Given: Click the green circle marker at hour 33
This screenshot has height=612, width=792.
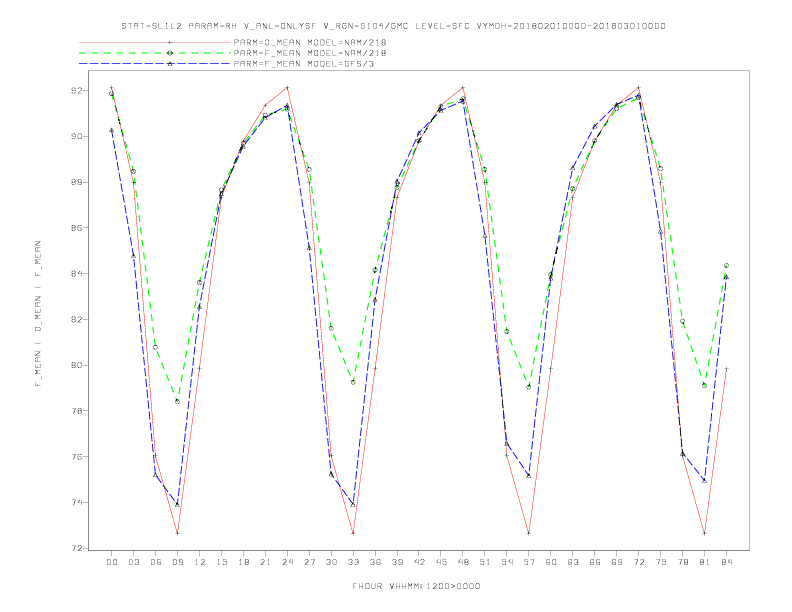Looking at the screenshot, I should [353, 382].
